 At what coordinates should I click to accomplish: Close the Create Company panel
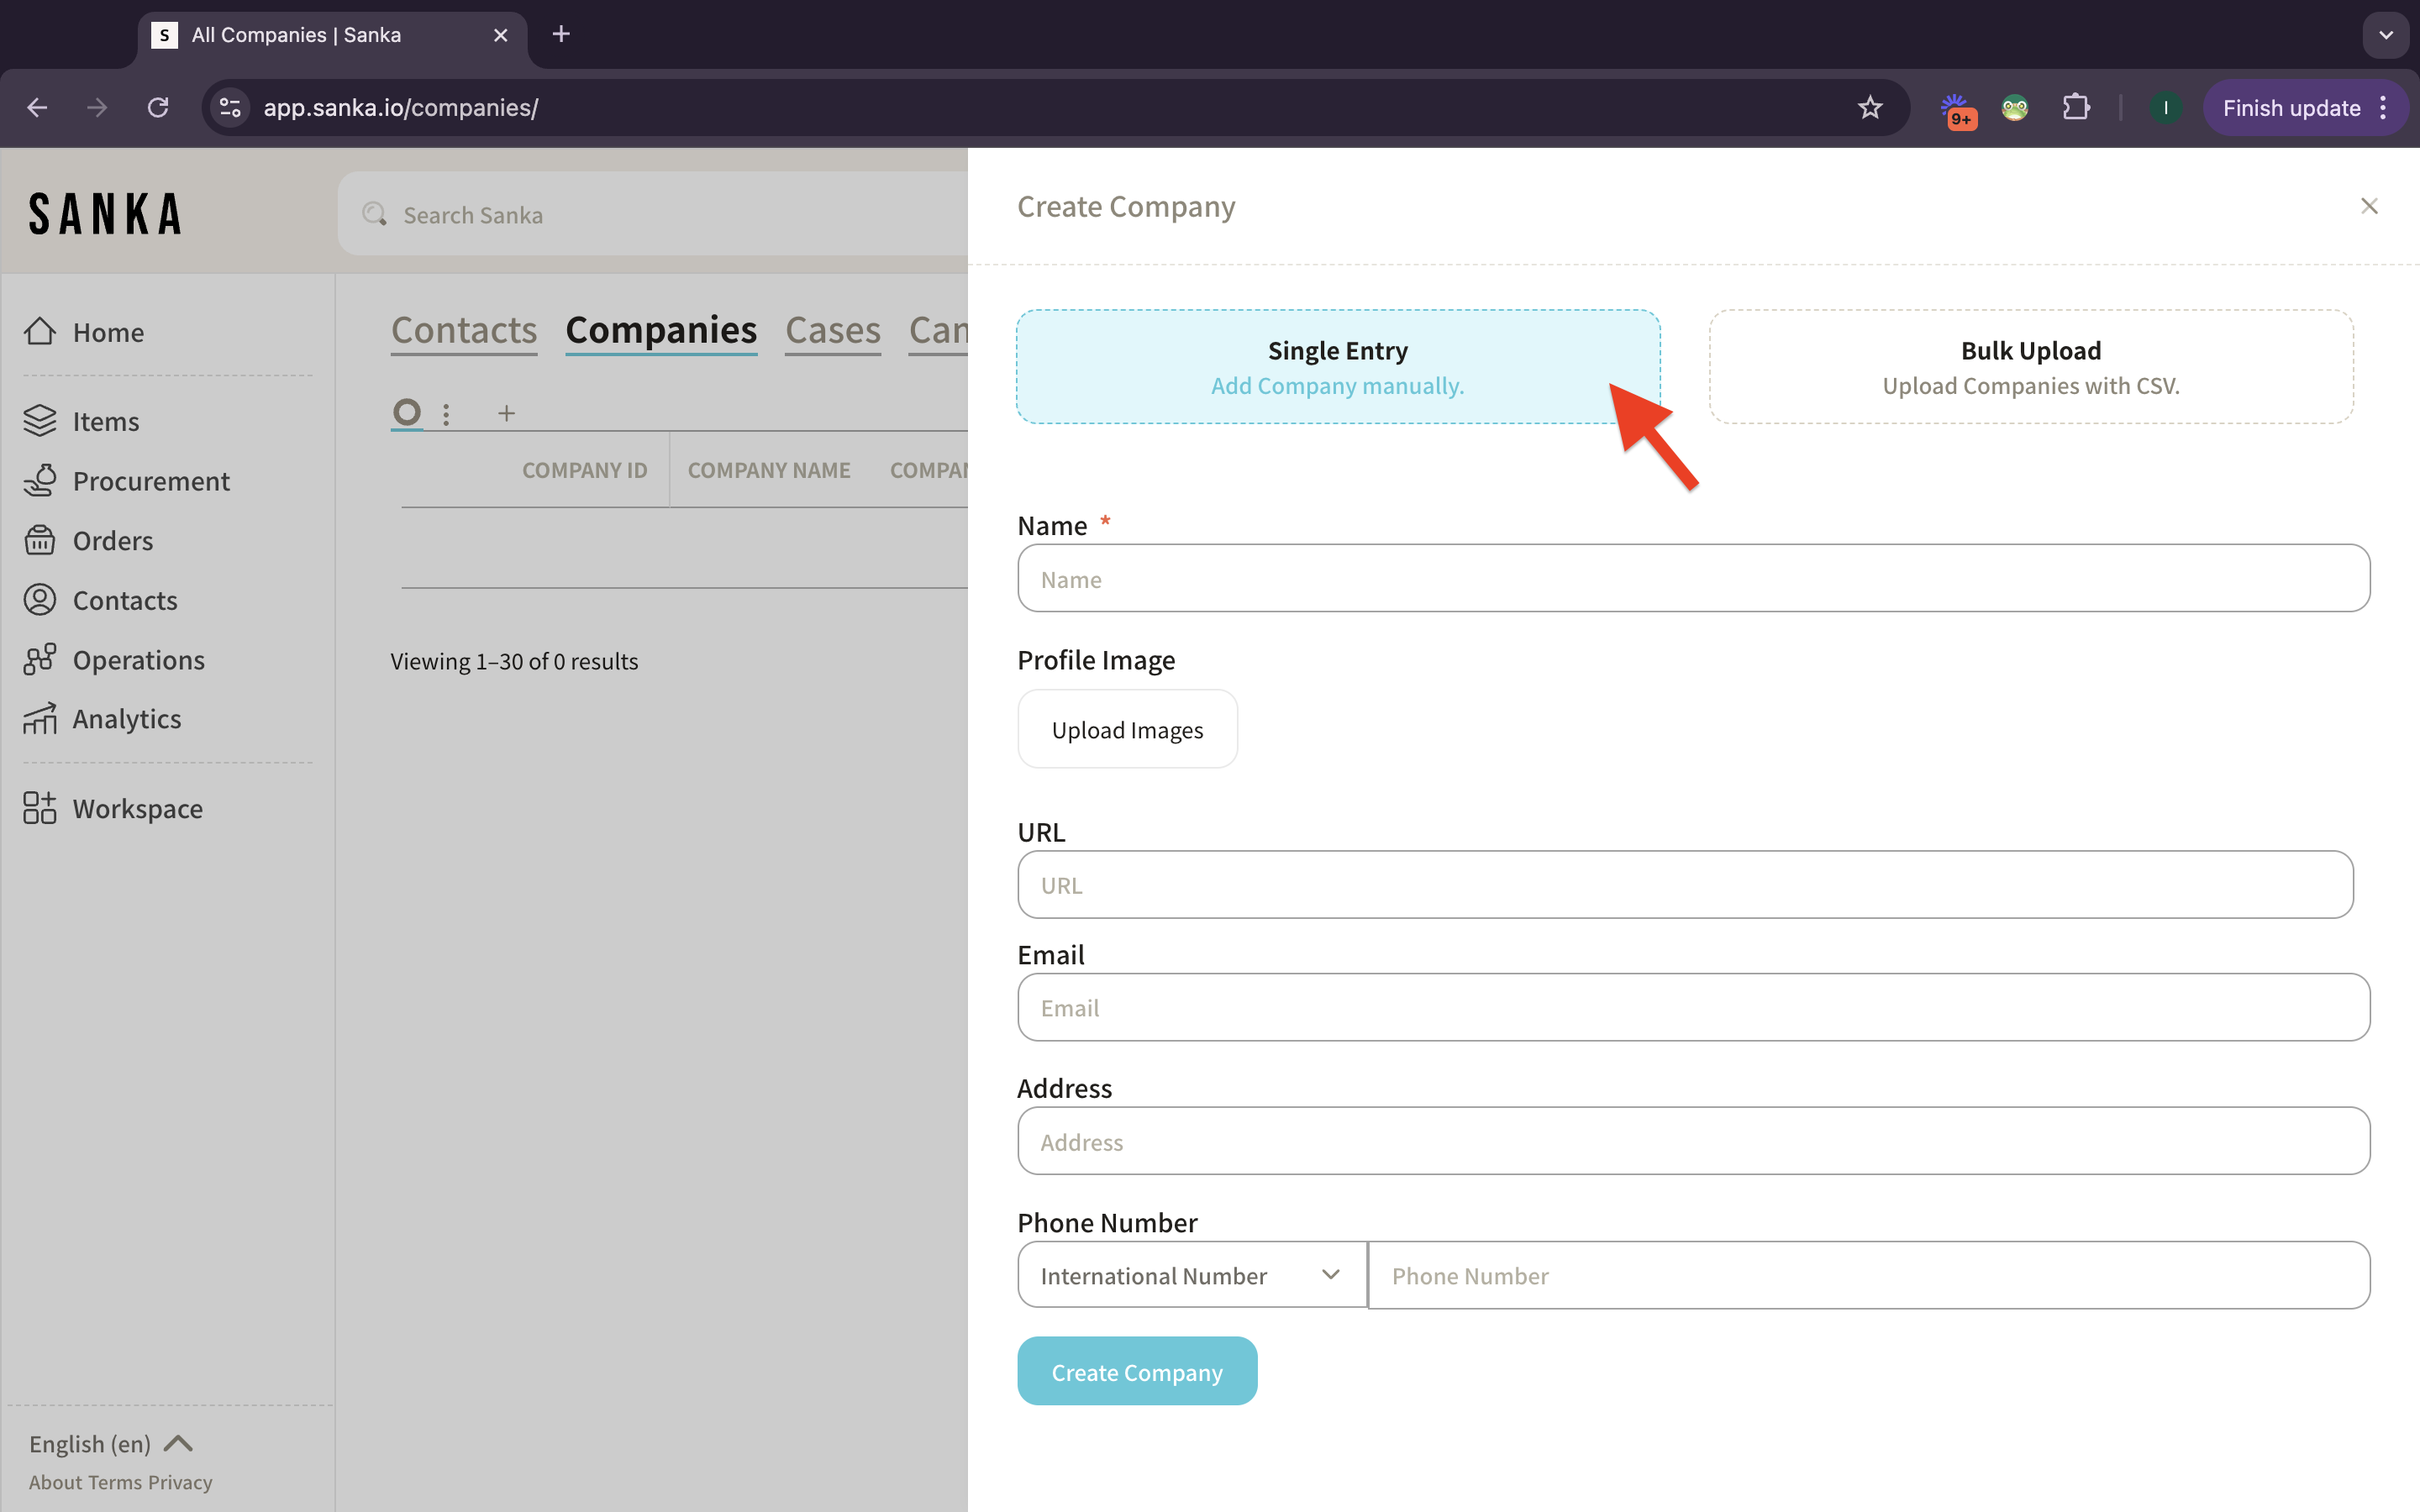[x=2368, y=206]
